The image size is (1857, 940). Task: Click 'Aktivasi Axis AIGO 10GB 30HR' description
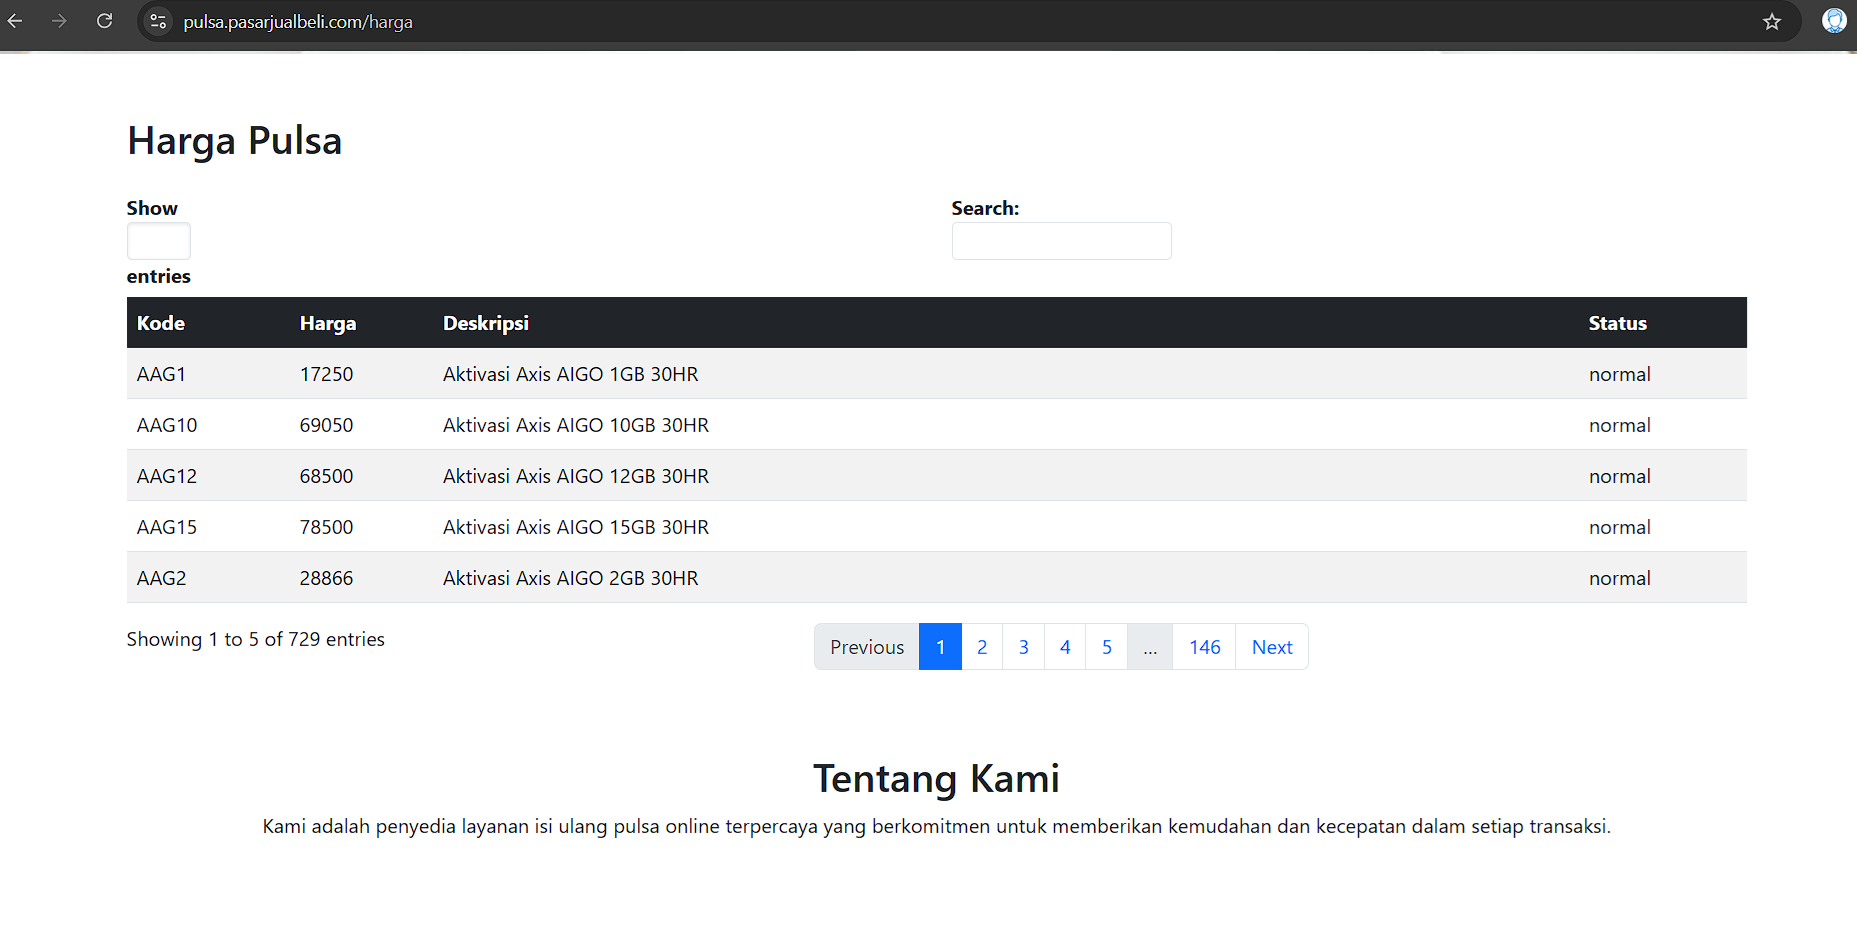click(576, 425)
